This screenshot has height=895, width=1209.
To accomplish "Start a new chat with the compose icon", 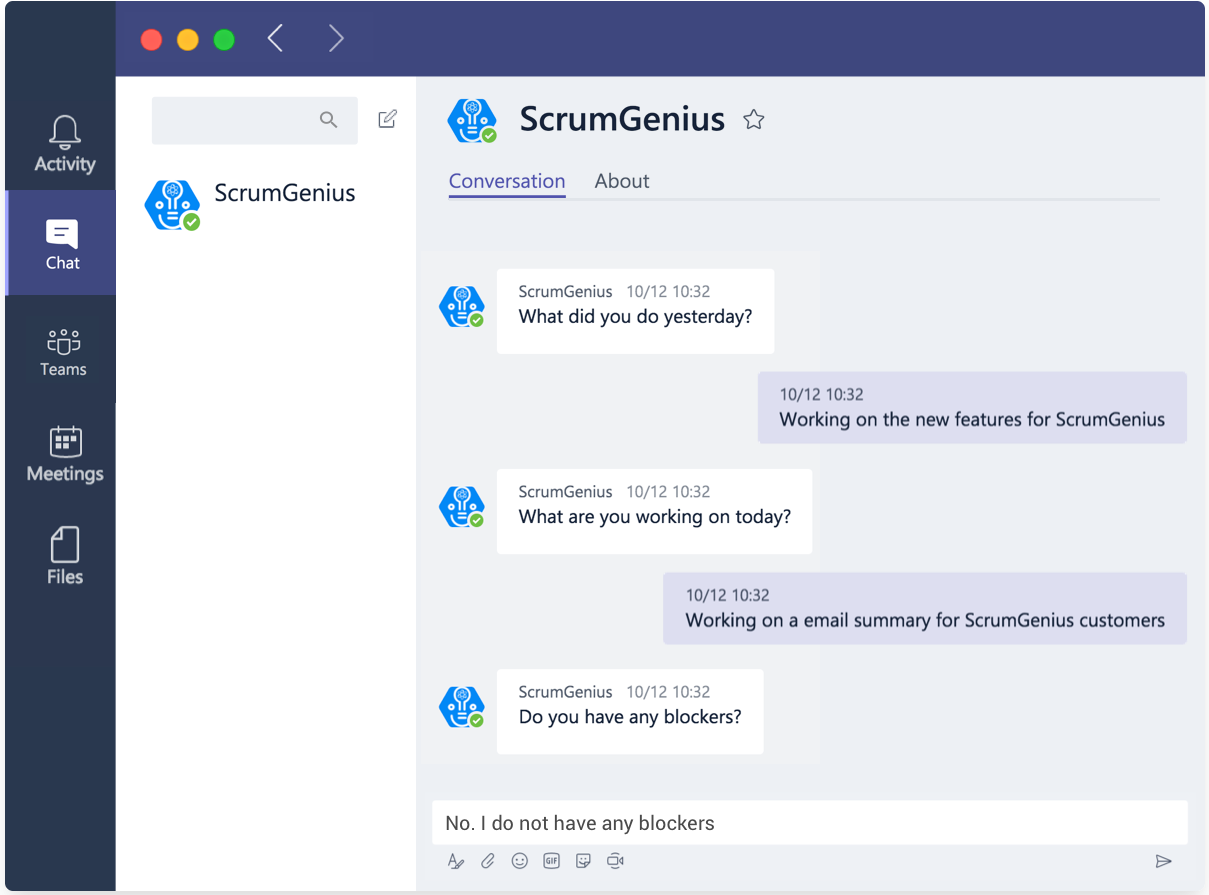I will click(388, 118).
